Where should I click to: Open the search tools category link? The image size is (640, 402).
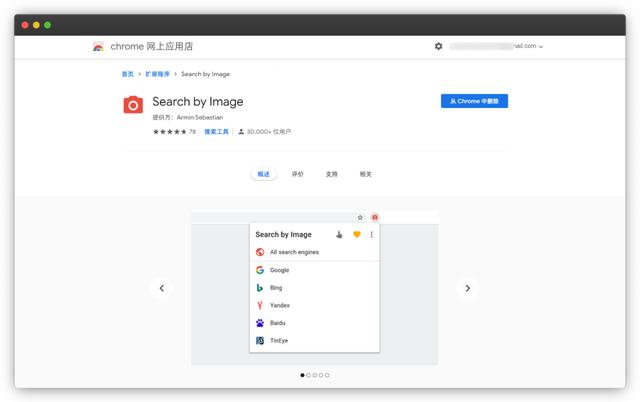coord(216,131)
